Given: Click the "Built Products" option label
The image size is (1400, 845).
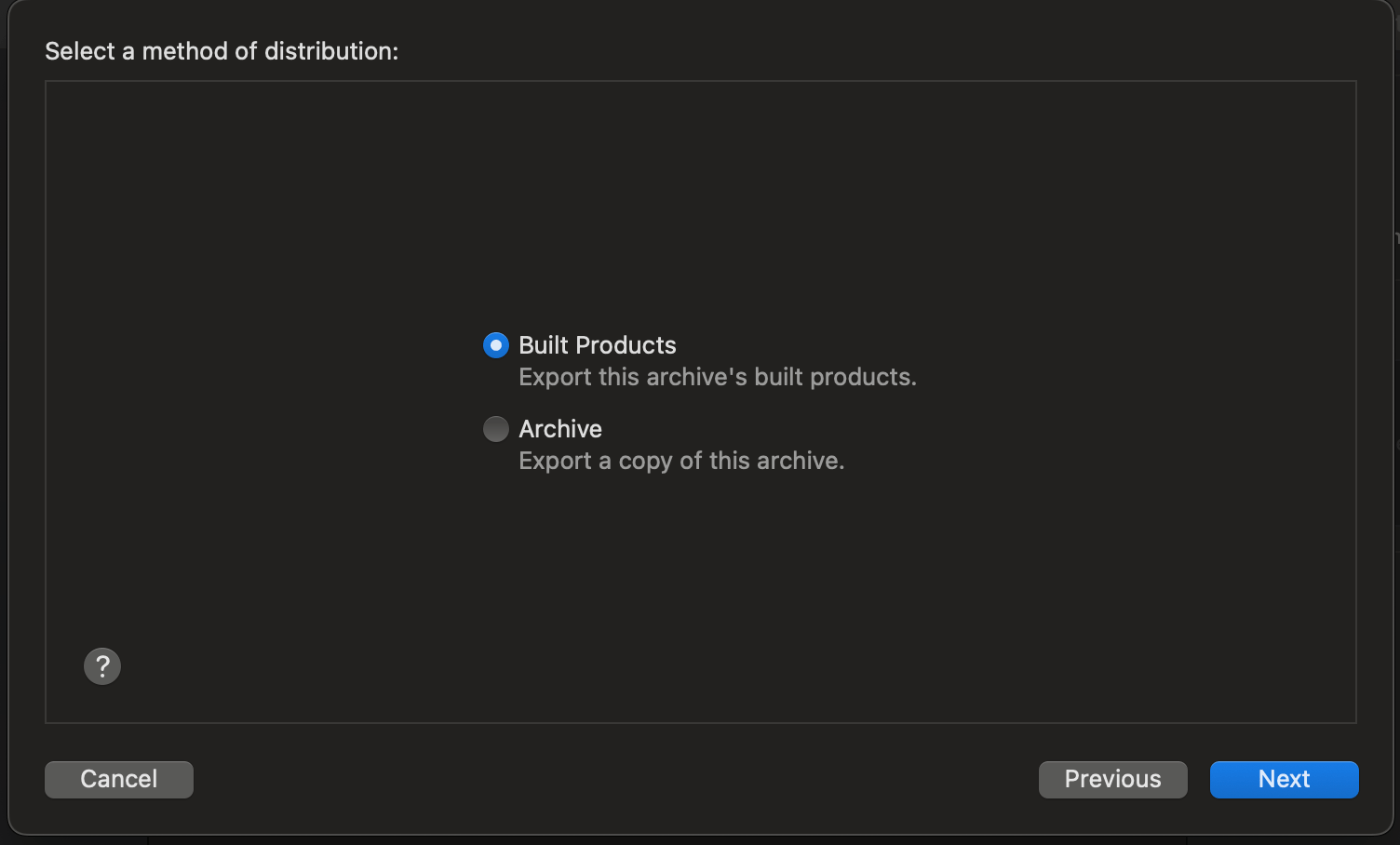Looking at the screenshot, I should click(x=597, y=345).
